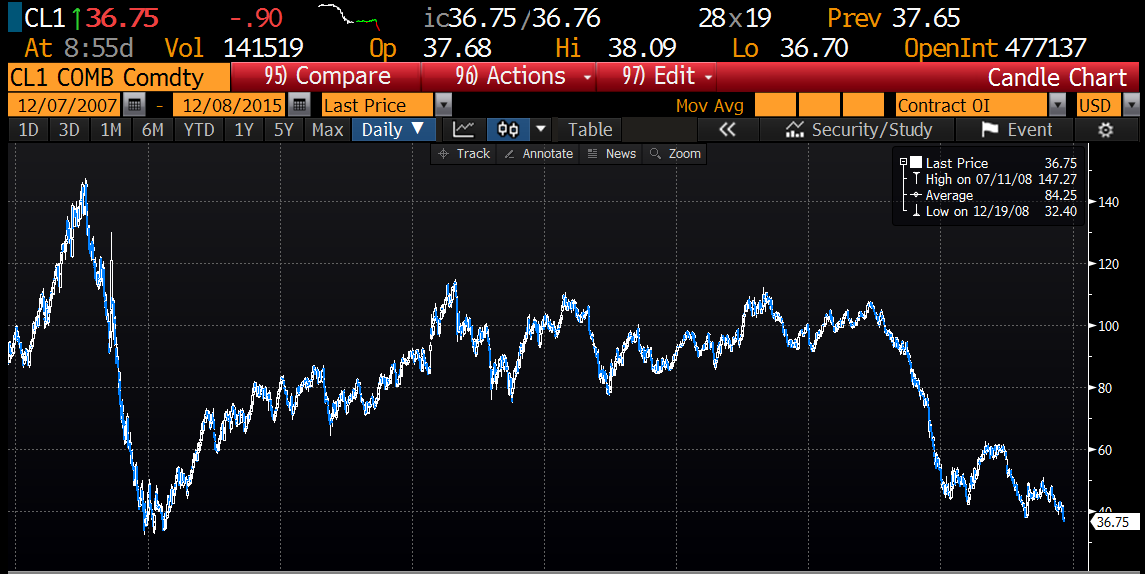
Task: Click the Compare button
Action: coord(325,77)
